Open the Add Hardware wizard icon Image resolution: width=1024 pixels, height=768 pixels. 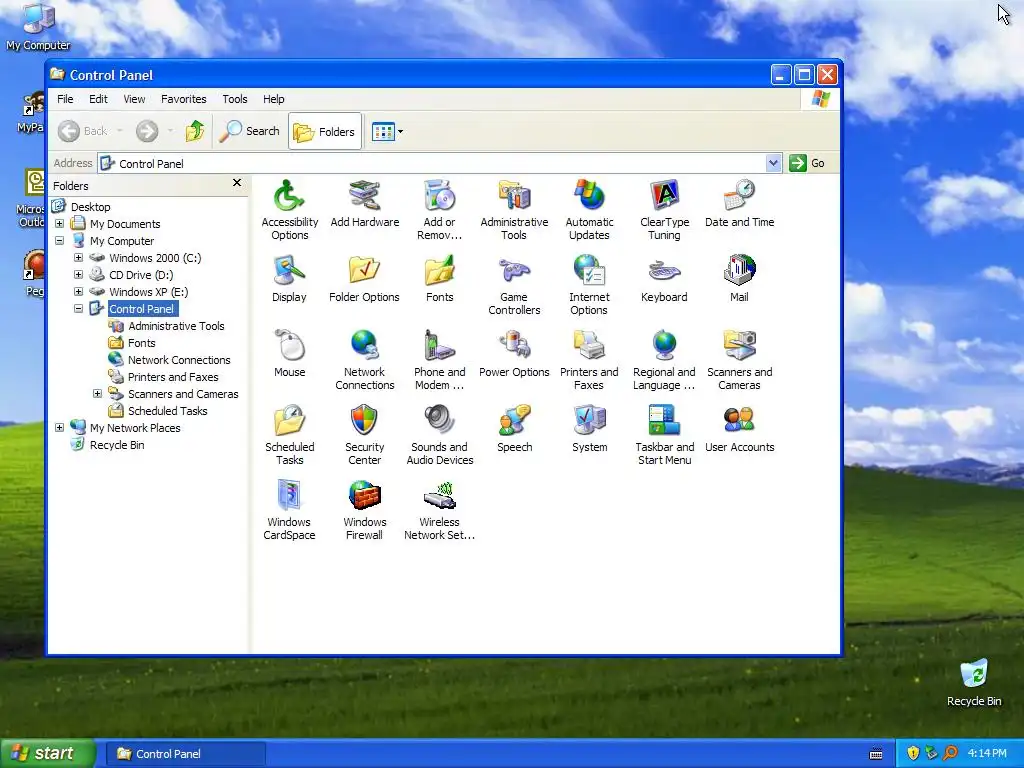click(364, 204)
